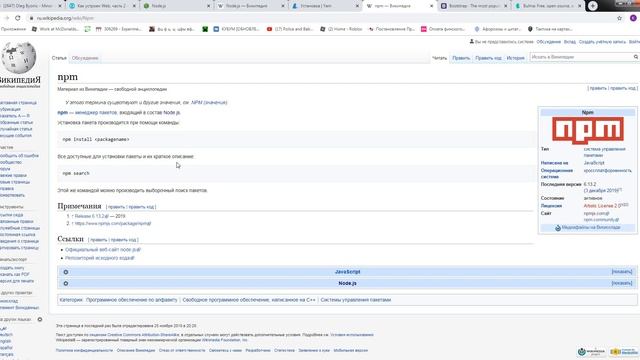Screen dimensions: 640x360
Task: Click the Wikimedia project badge in the footer
Action: pos(591,351)
